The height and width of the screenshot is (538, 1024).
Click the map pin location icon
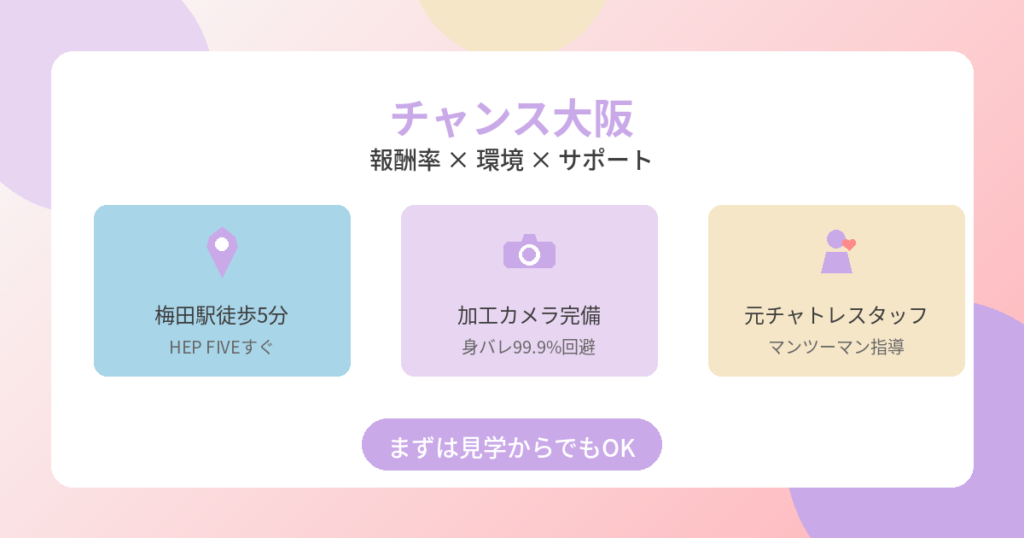(x=222, y=251)
